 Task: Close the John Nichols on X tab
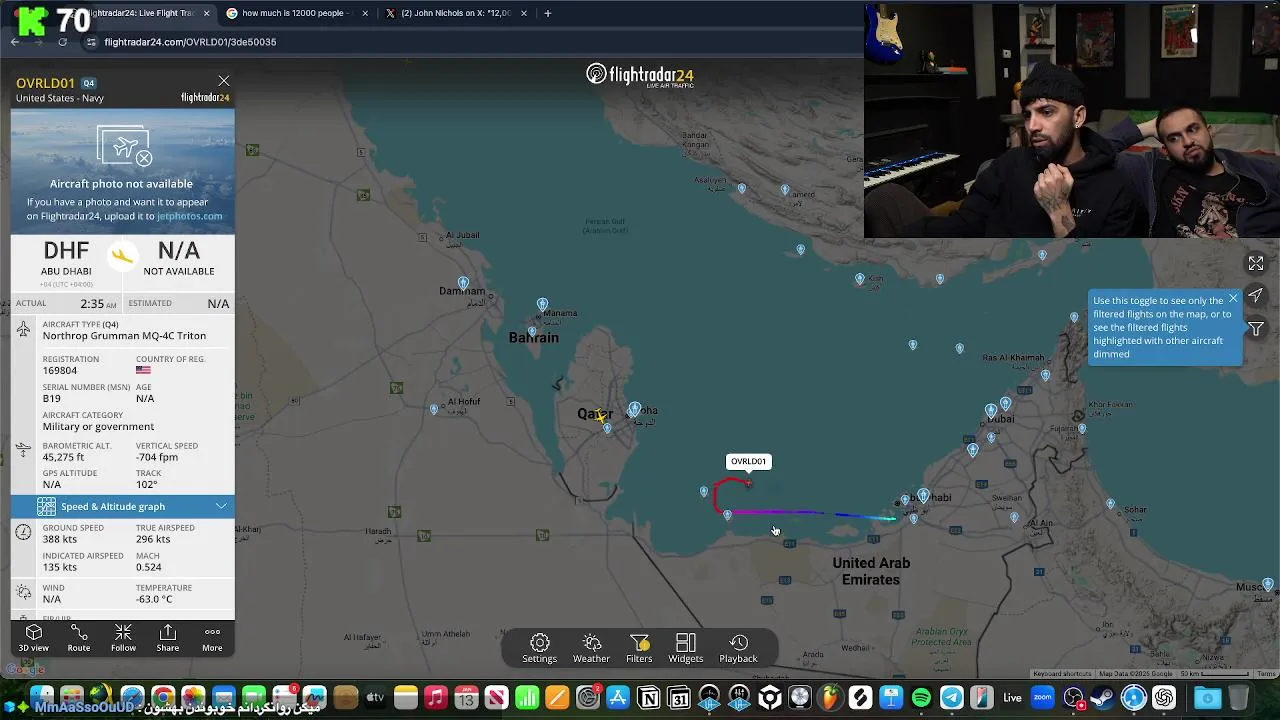tap(523, 13)
